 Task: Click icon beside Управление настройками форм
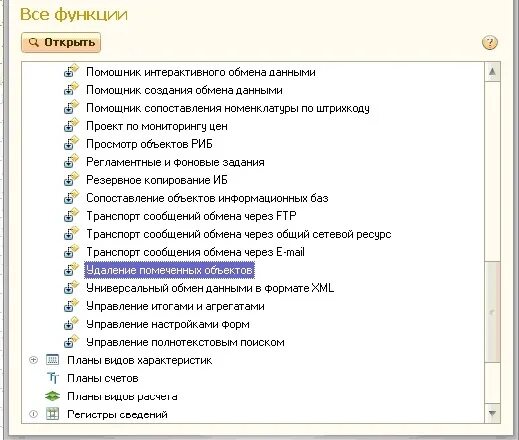coord(71,323)
